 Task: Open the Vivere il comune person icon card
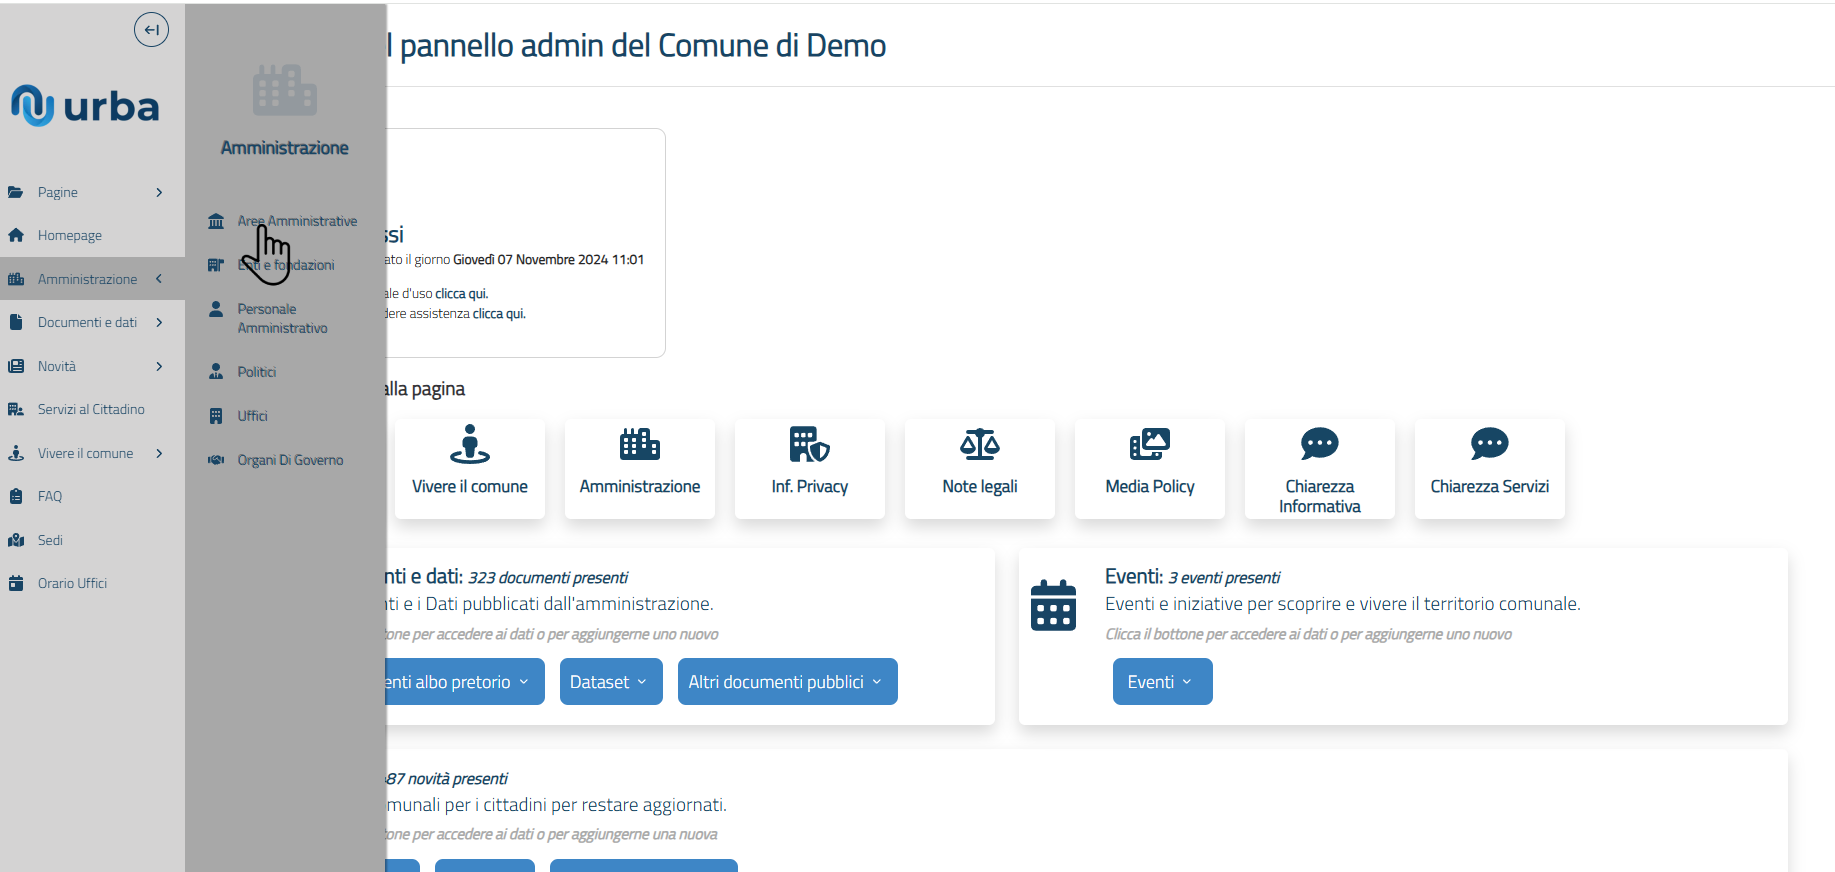469,468
